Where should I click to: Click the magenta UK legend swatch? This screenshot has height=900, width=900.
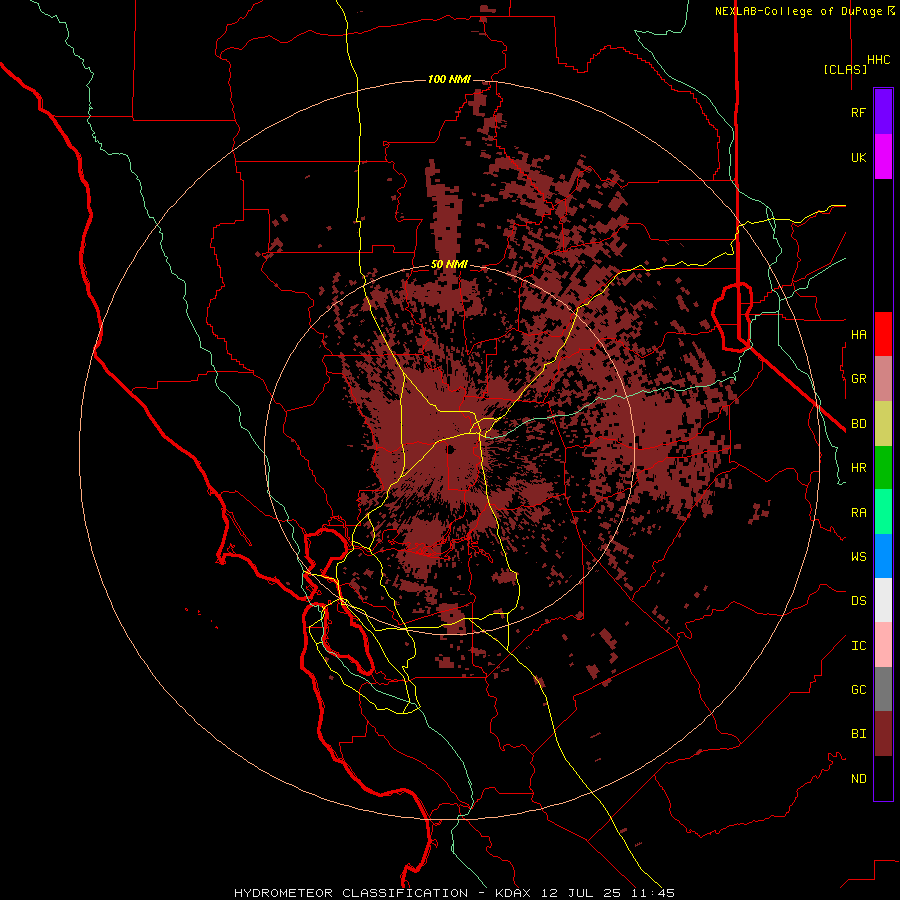(x=883, y=157)
